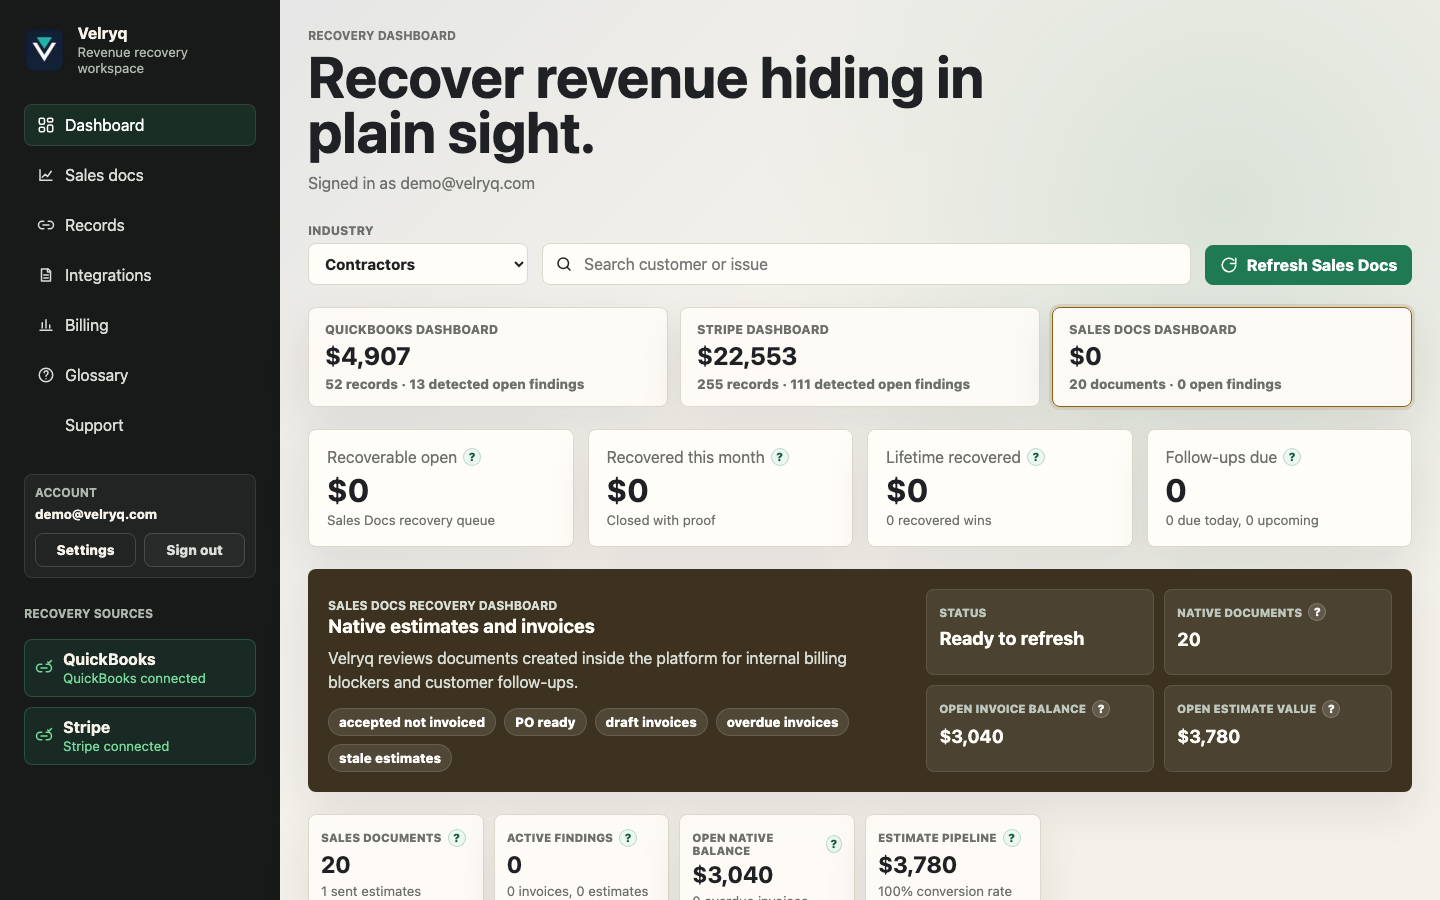This screenshot has width=1440, height=900.
Task: Click the Settings button
Action: coord(85,550)
